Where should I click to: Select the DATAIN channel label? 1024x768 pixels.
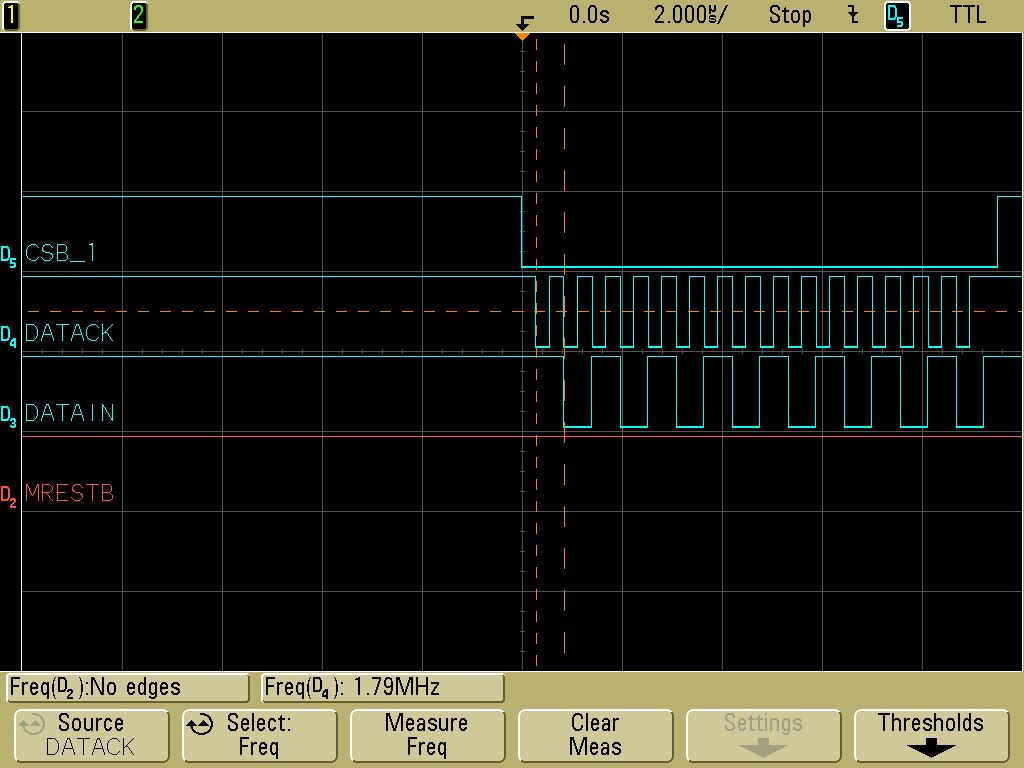click(x=70, y=413)
